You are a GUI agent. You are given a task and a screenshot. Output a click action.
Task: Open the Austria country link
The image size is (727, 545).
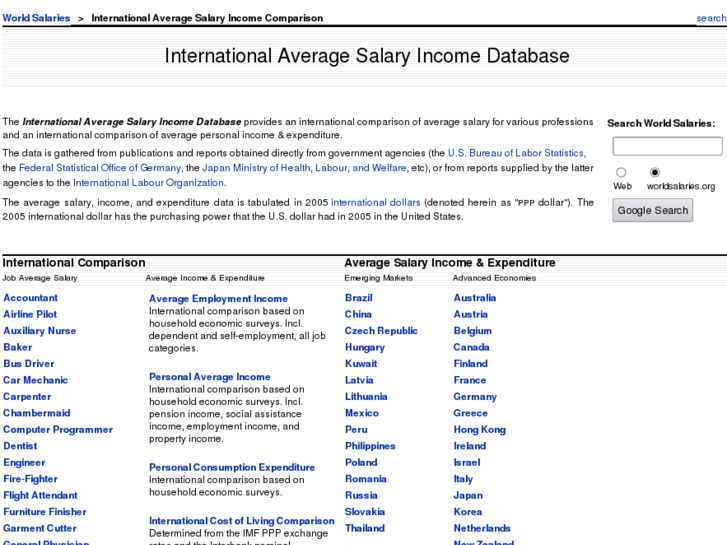[471, 314]
